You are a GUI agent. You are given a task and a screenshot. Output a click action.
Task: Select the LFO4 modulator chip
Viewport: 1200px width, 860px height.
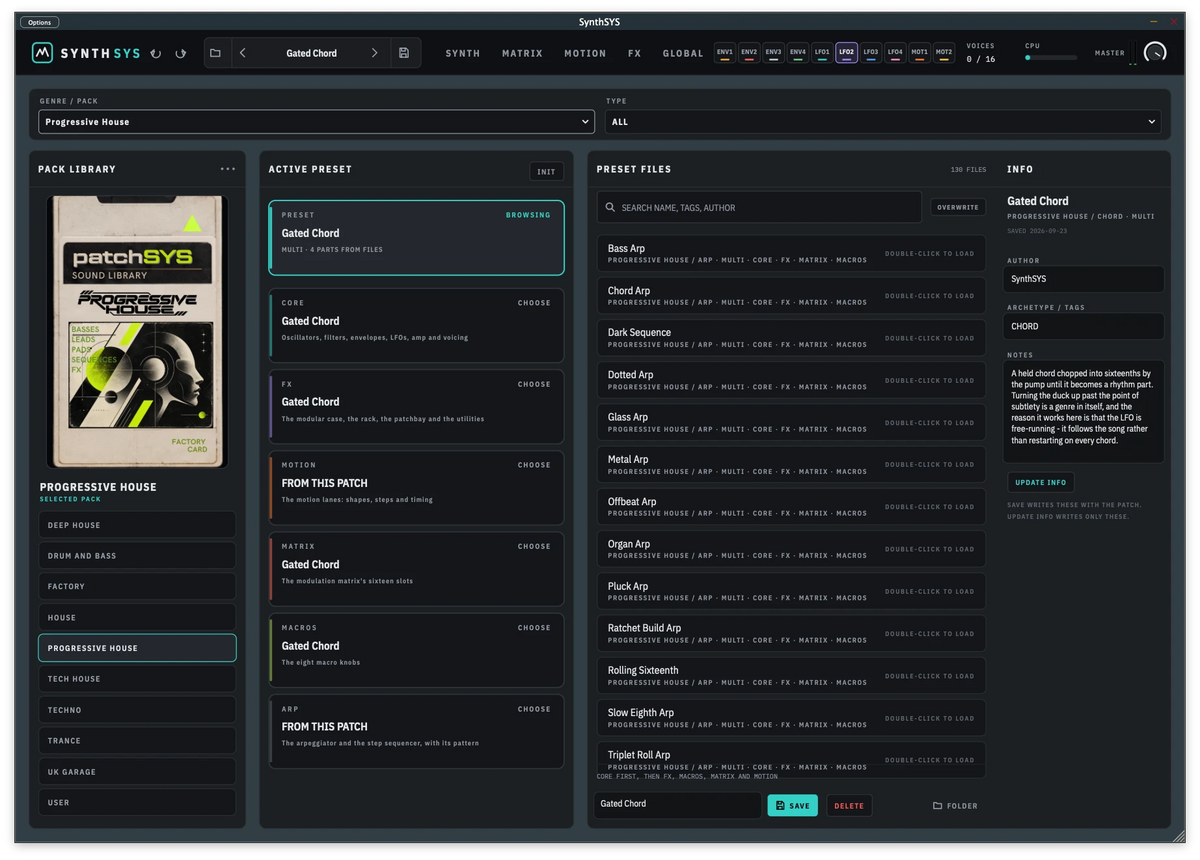pos(895,53)
